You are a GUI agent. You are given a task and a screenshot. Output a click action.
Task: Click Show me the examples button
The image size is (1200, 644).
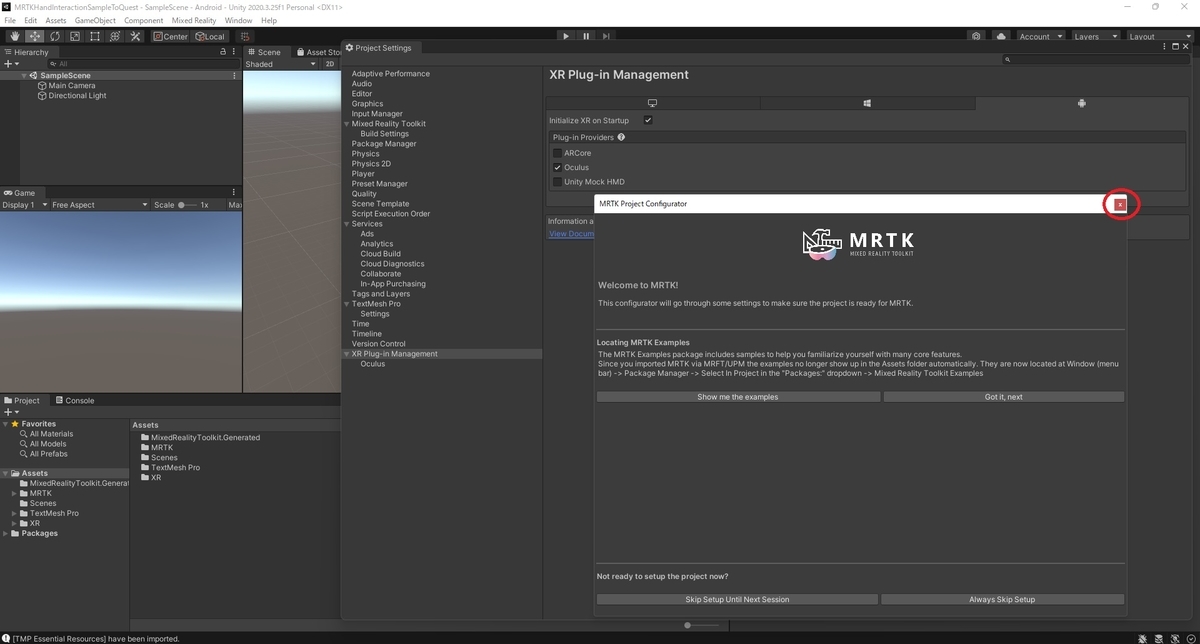coord(738,396)
